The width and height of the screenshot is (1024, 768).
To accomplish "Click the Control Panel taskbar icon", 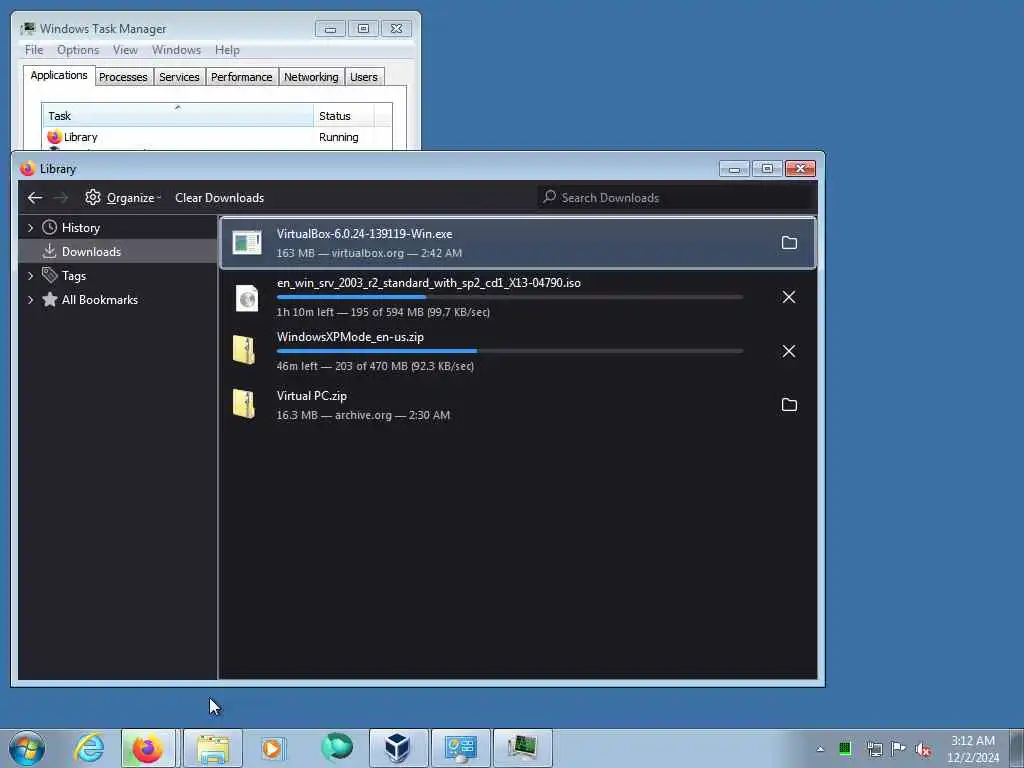I will pyautogui.click(x=460, y=748).
